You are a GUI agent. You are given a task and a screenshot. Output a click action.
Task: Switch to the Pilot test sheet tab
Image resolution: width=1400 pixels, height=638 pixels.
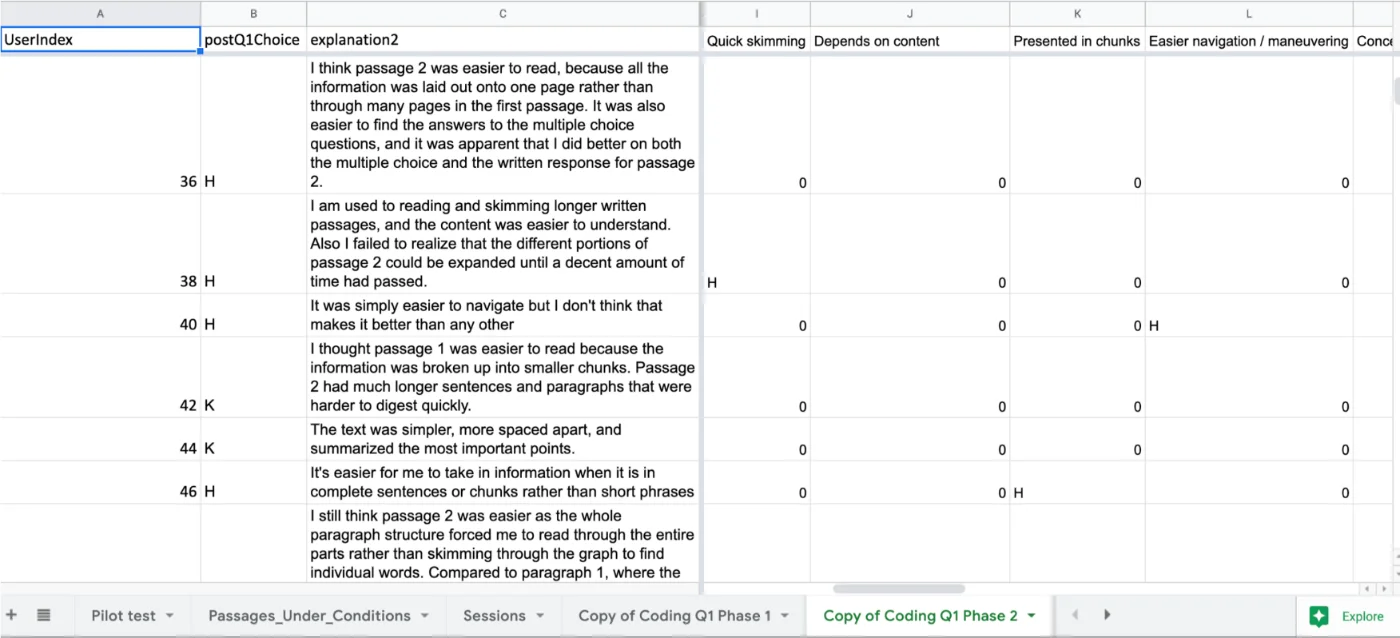click(123, 616)
